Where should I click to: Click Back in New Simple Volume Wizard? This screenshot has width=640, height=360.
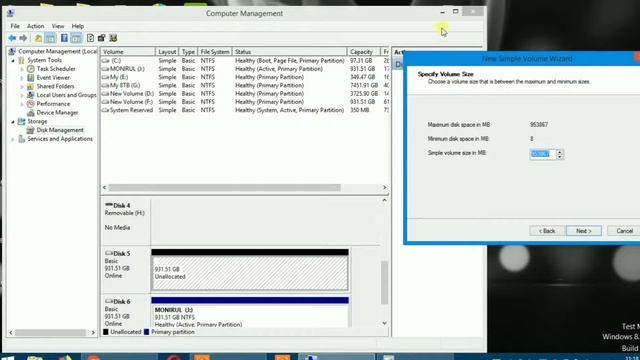click(547, 231)
